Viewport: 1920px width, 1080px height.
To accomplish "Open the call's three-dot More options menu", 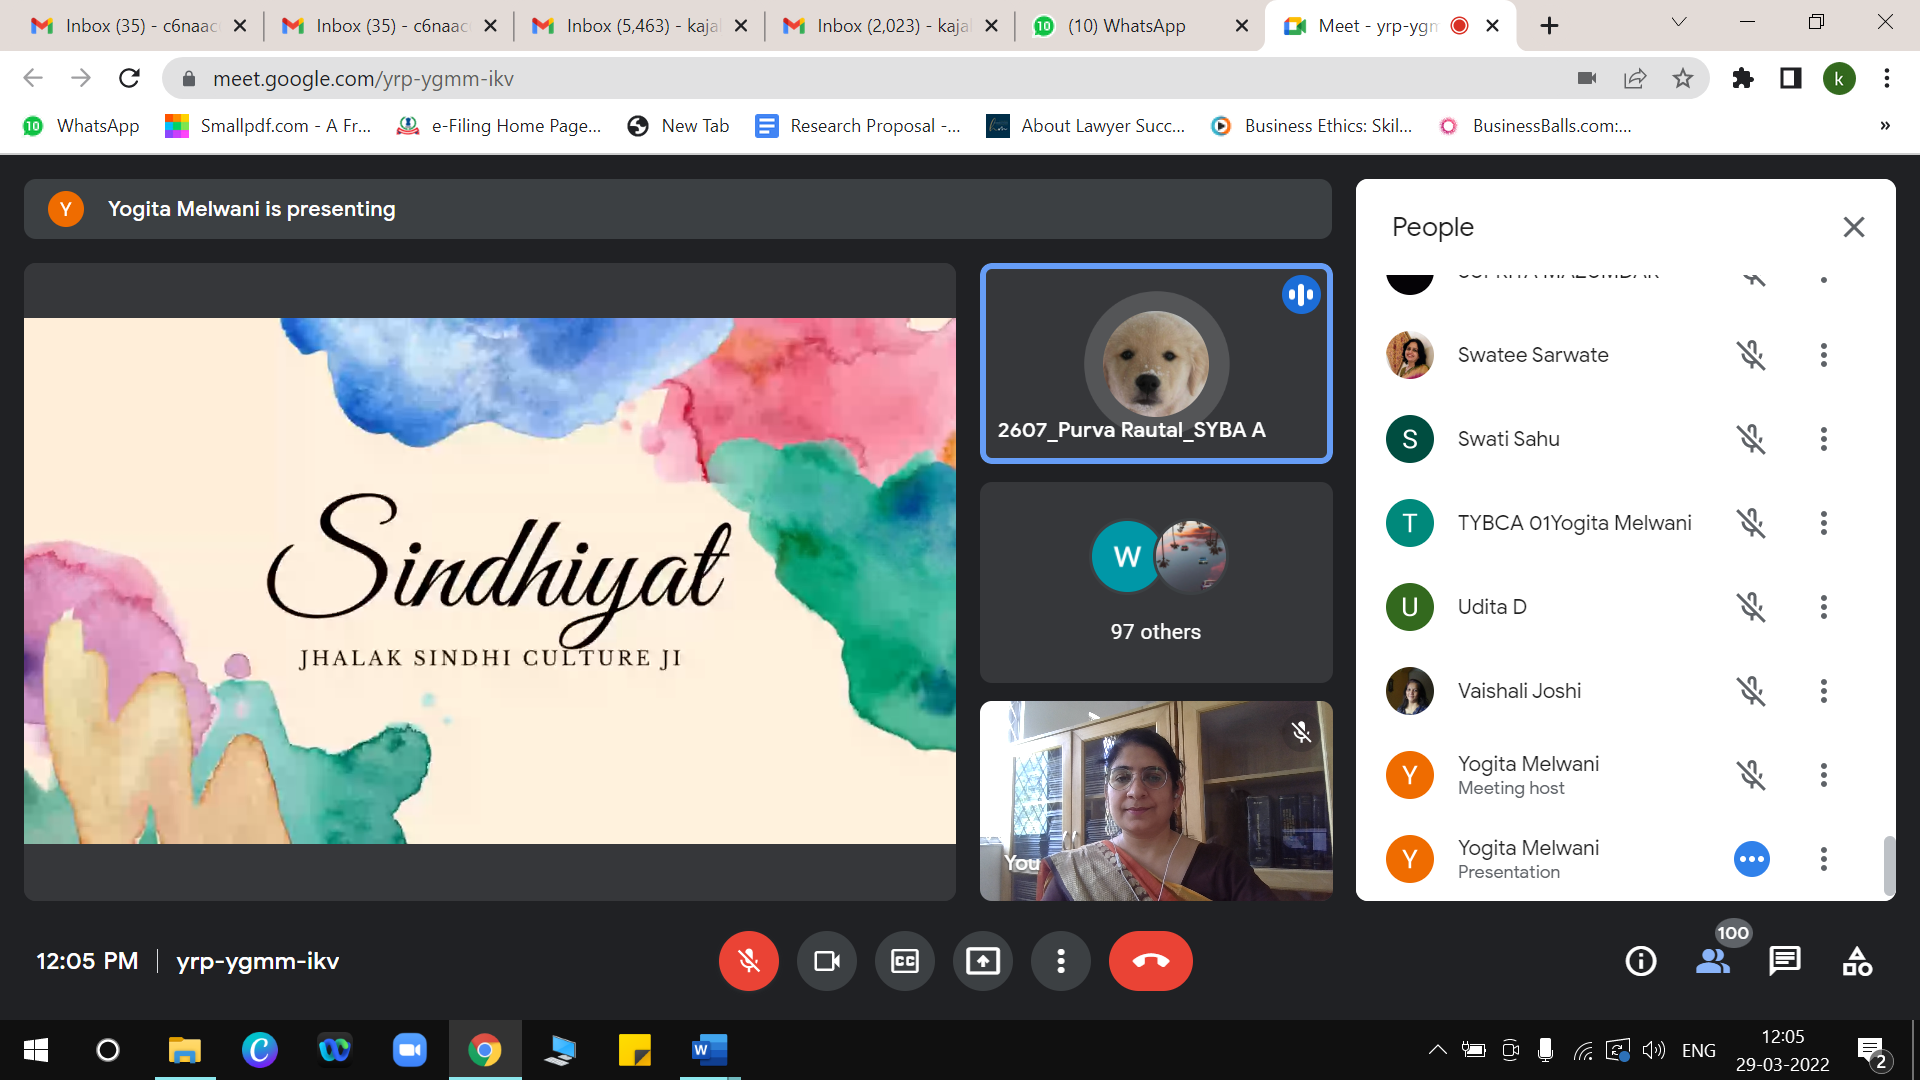I will 1060,961.
